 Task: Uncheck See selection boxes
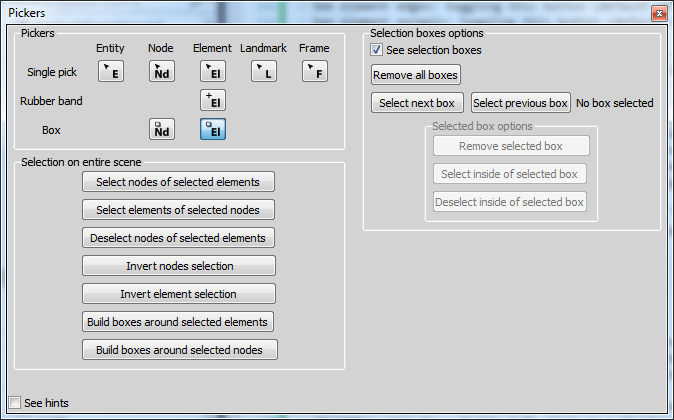[377, 50]
